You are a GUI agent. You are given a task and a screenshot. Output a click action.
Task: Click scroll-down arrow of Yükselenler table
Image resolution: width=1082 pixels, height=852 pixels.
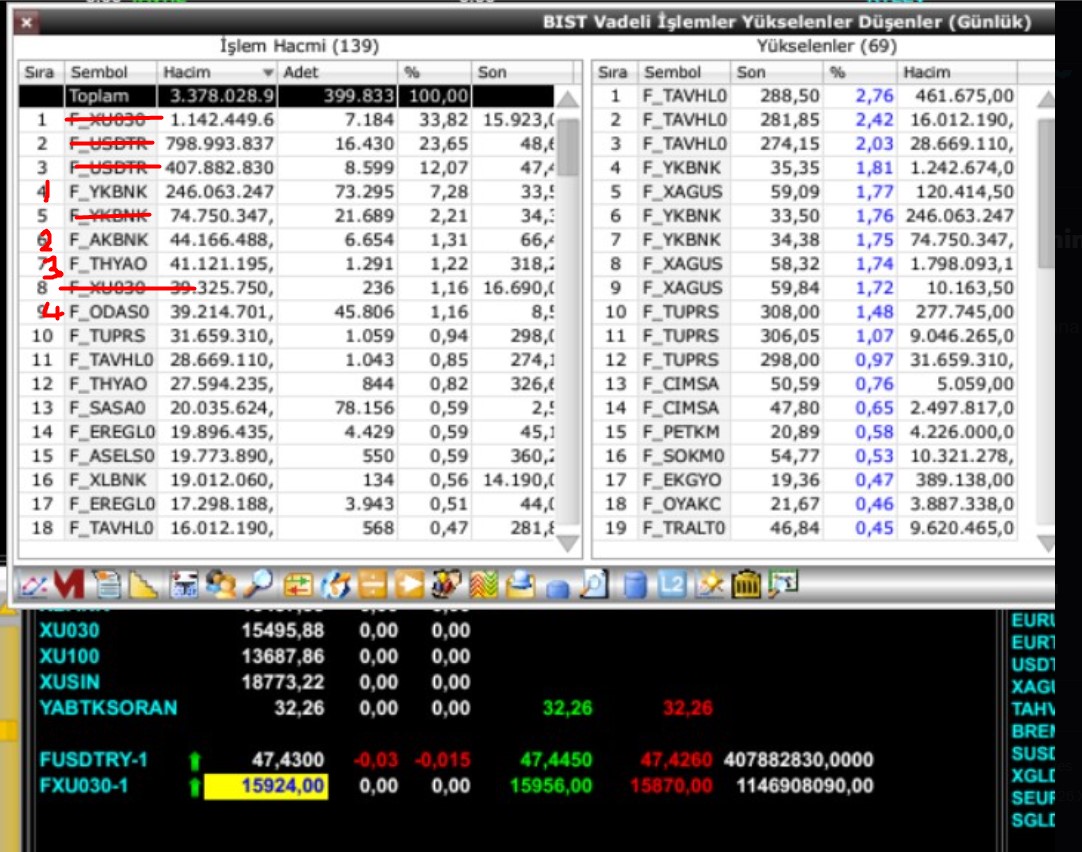[1046, 544]
